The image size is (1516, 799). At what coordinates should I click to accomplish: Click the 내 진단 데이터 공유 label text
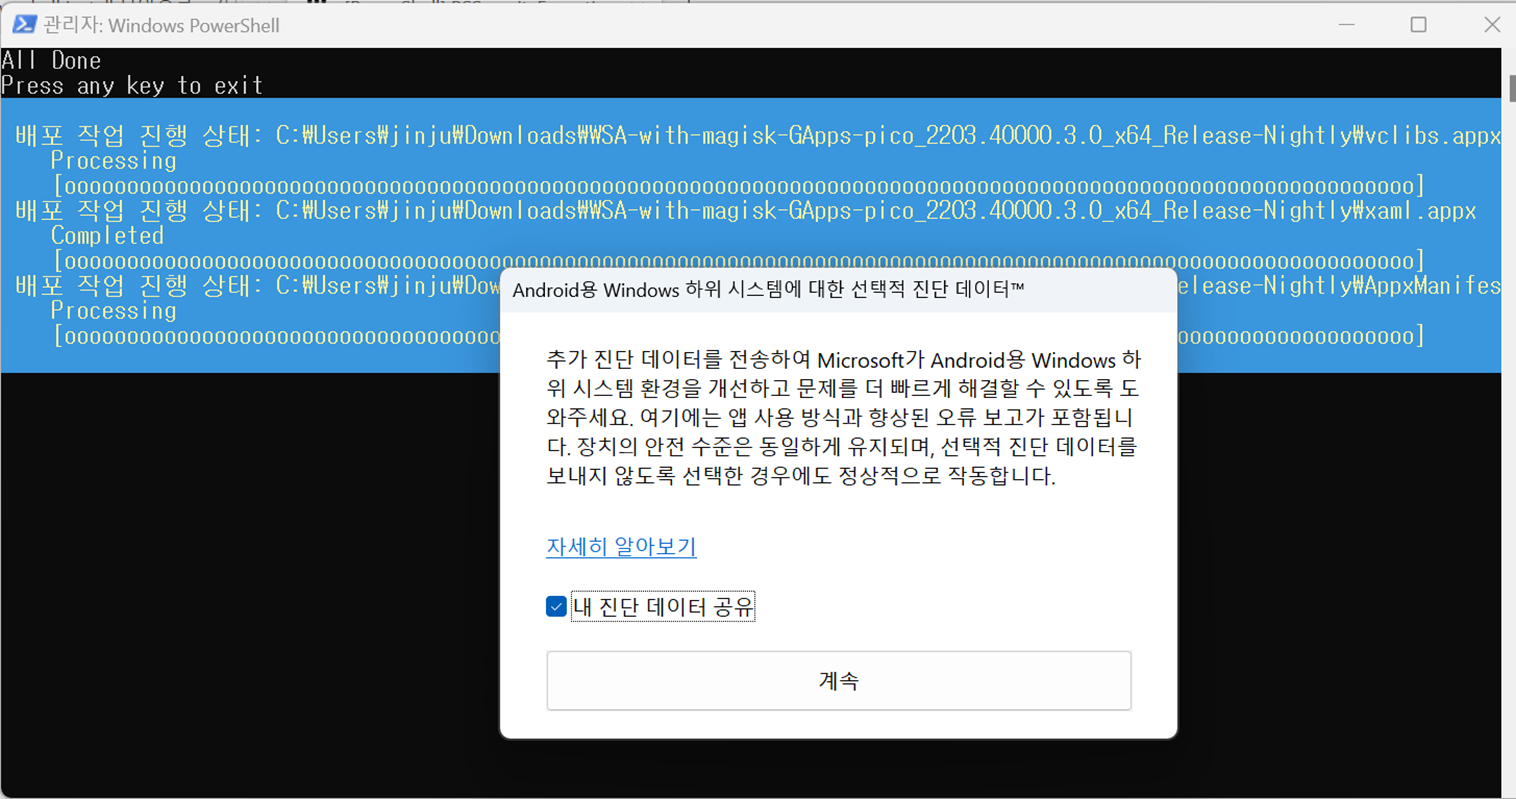point(663,606)
